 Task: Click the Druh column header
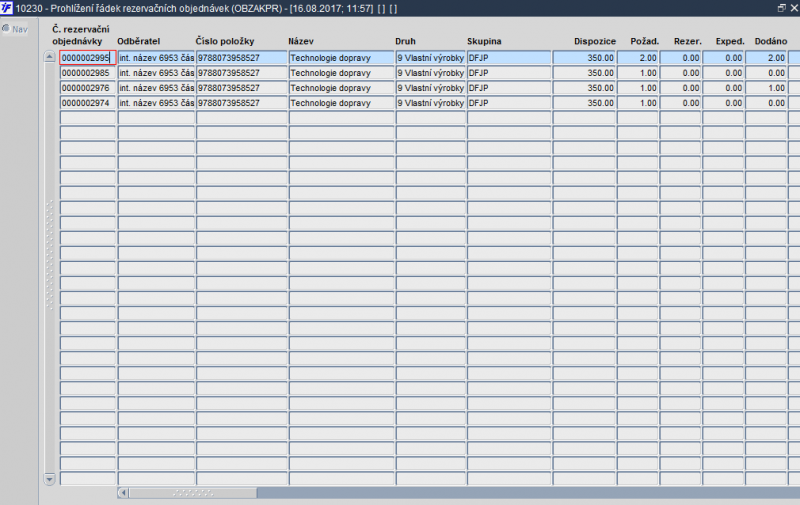click(406, 41)
